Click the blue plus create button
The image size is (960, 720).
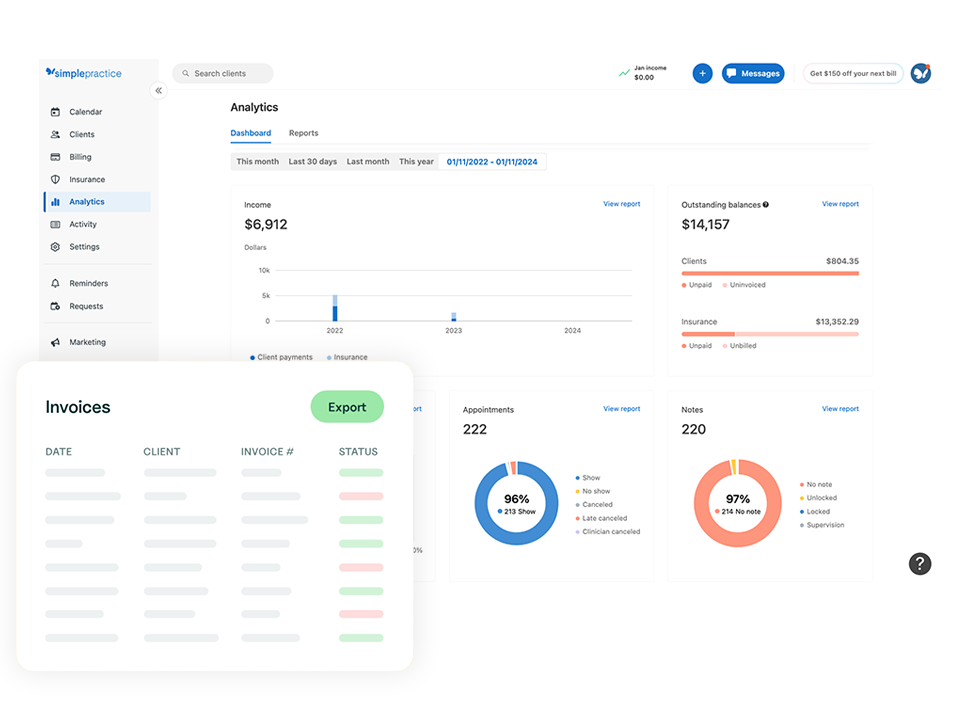(702, 73)
